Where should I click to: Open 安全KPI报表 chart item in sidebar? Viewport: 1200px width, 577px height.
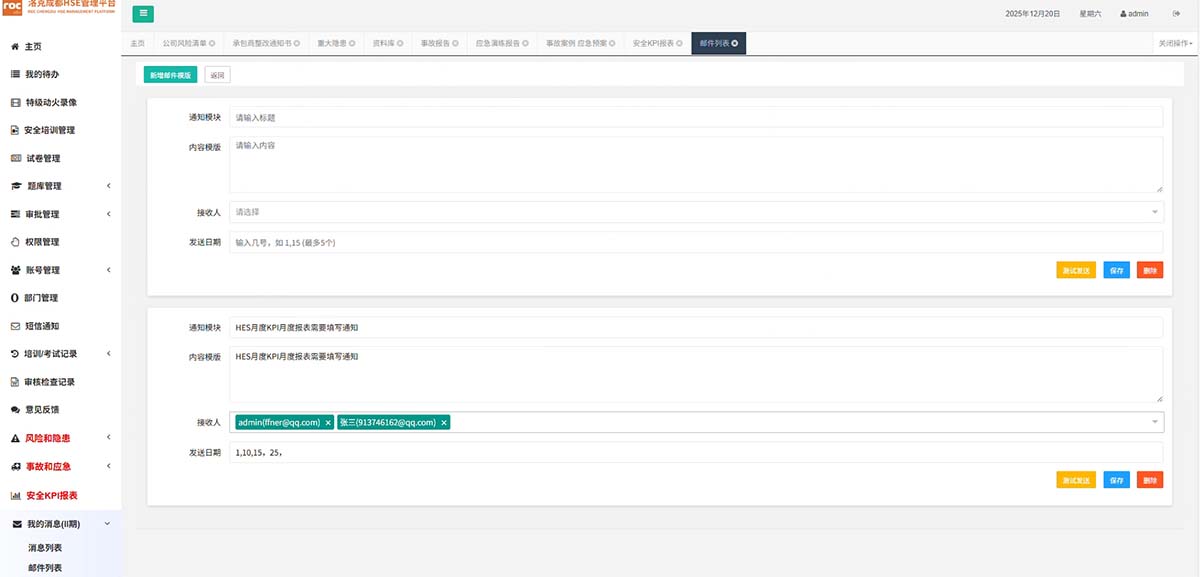[51, 495]
